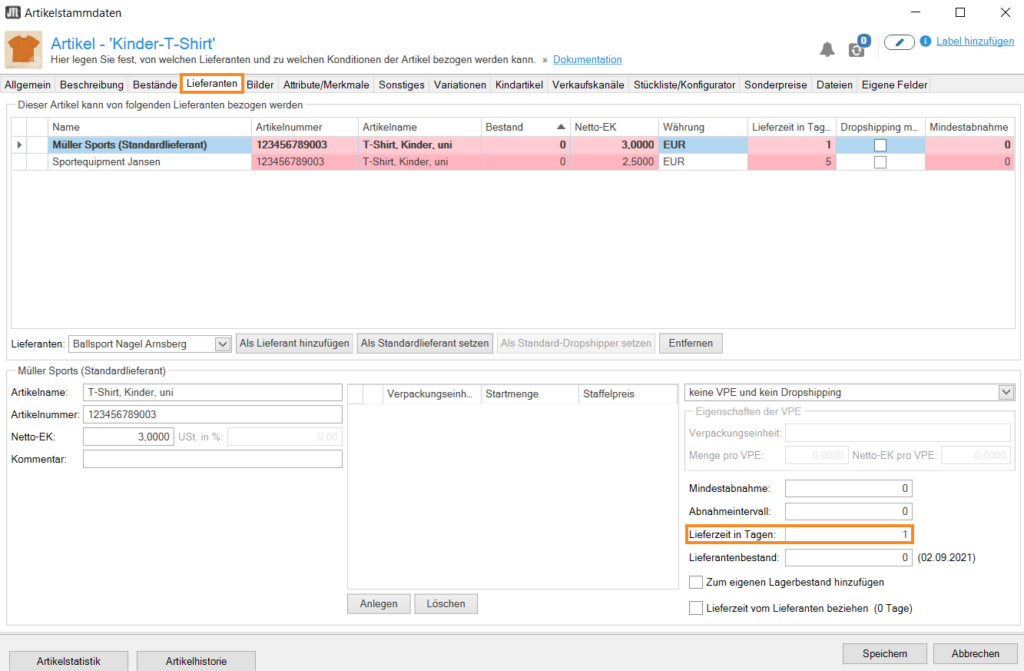Open the Sonderpreise tab
The image size is (1024, 671).
[775, 85]
